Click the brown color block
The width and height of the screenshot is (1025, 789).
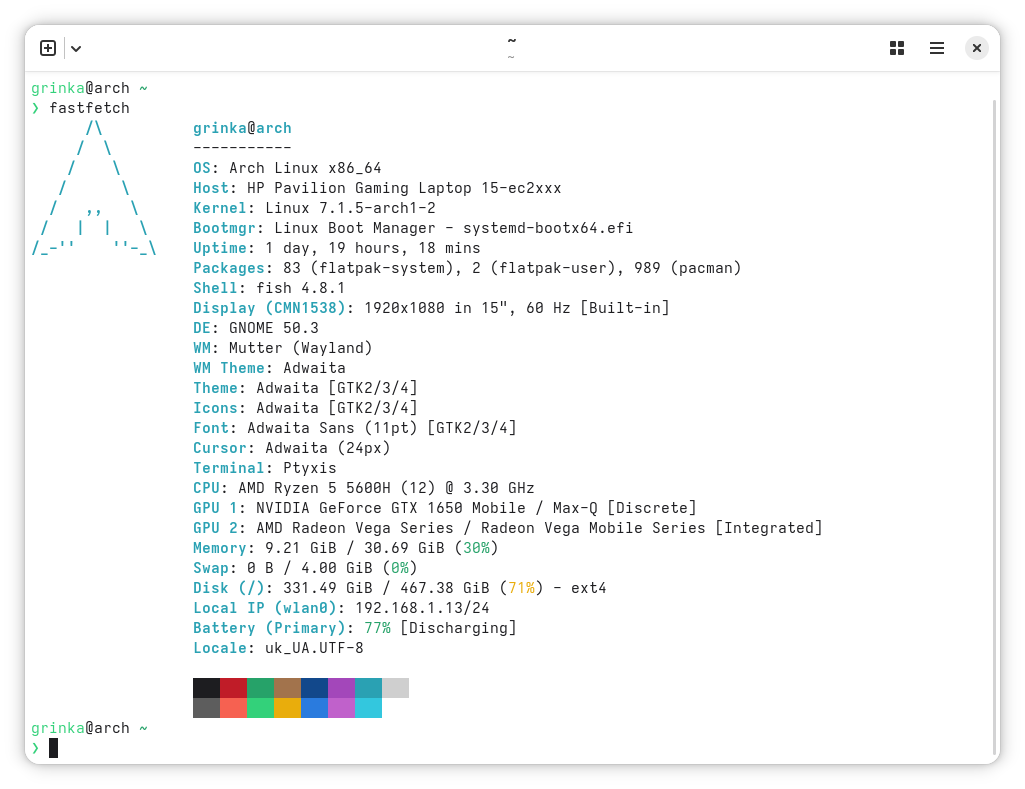288,688
